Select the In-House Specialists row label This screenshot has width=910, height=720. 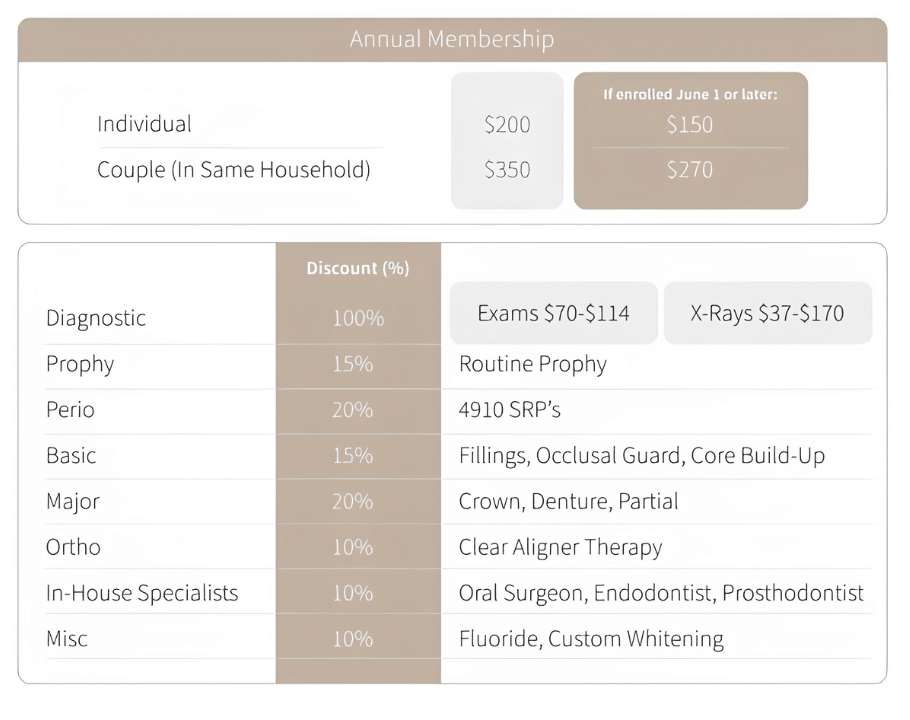(142, 593)
